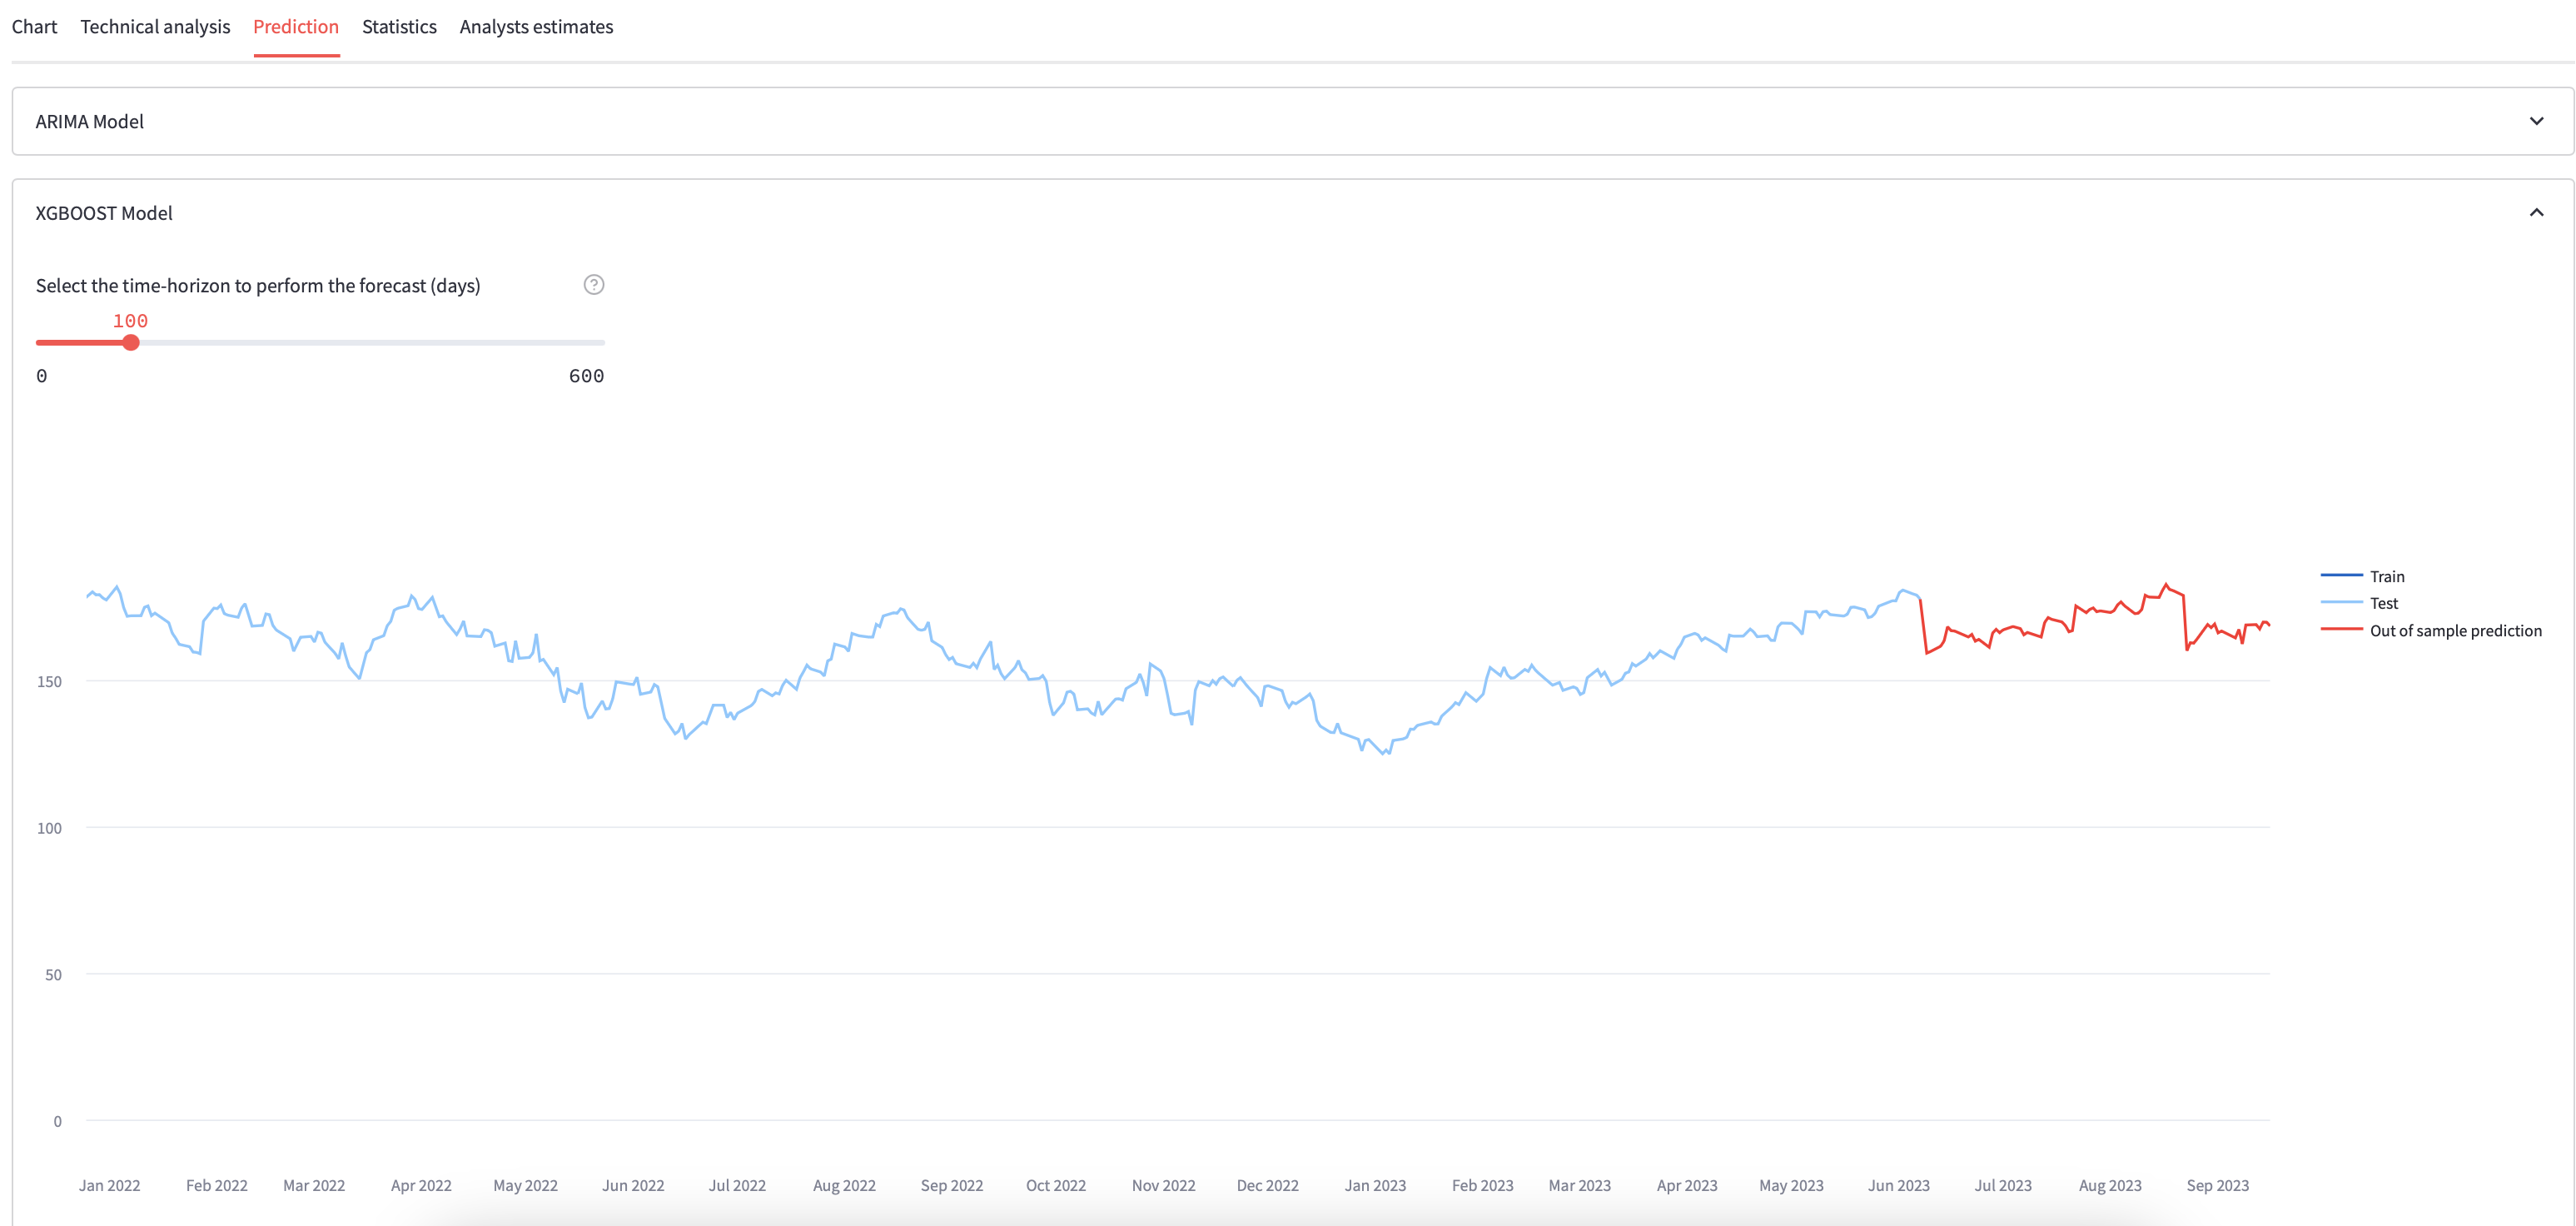Open the Analysts estimates tab

pyautogui.click(x=536, y=27)
